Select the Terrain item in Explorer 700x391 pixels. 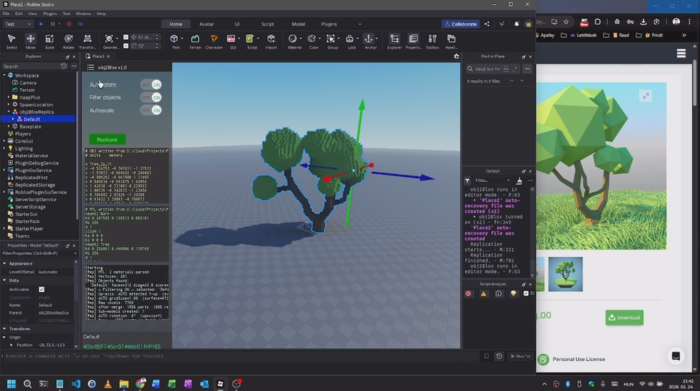coord(27,90)
